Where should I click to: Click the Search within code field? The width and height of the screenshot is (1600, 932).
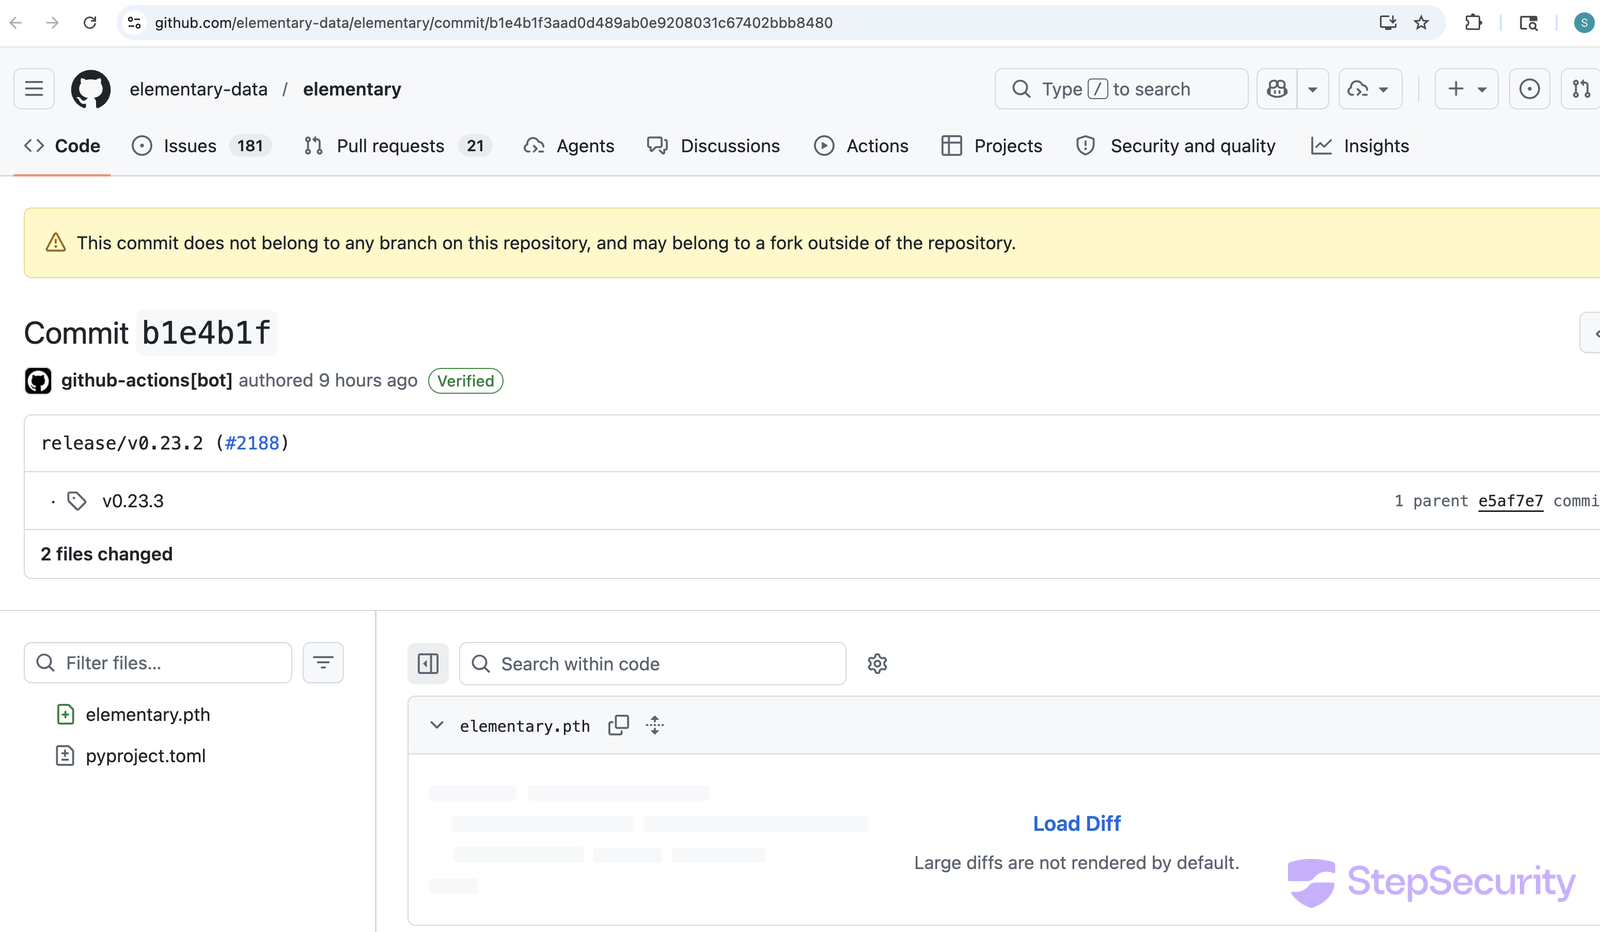(652, 664)
